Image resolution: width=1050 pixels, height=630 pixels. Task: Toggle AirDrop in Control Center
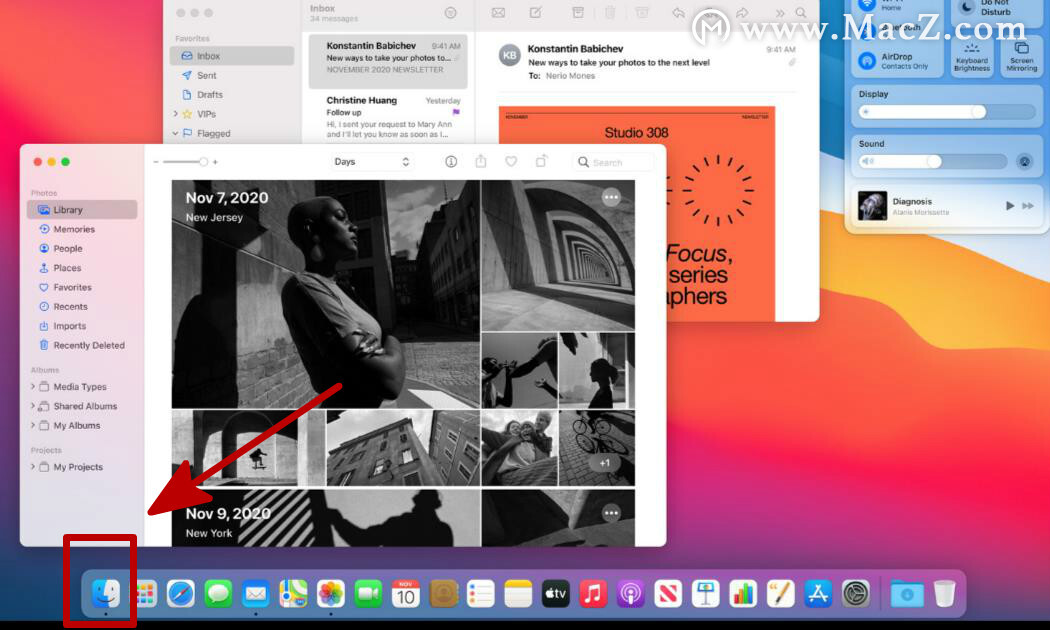pos(869,60)
